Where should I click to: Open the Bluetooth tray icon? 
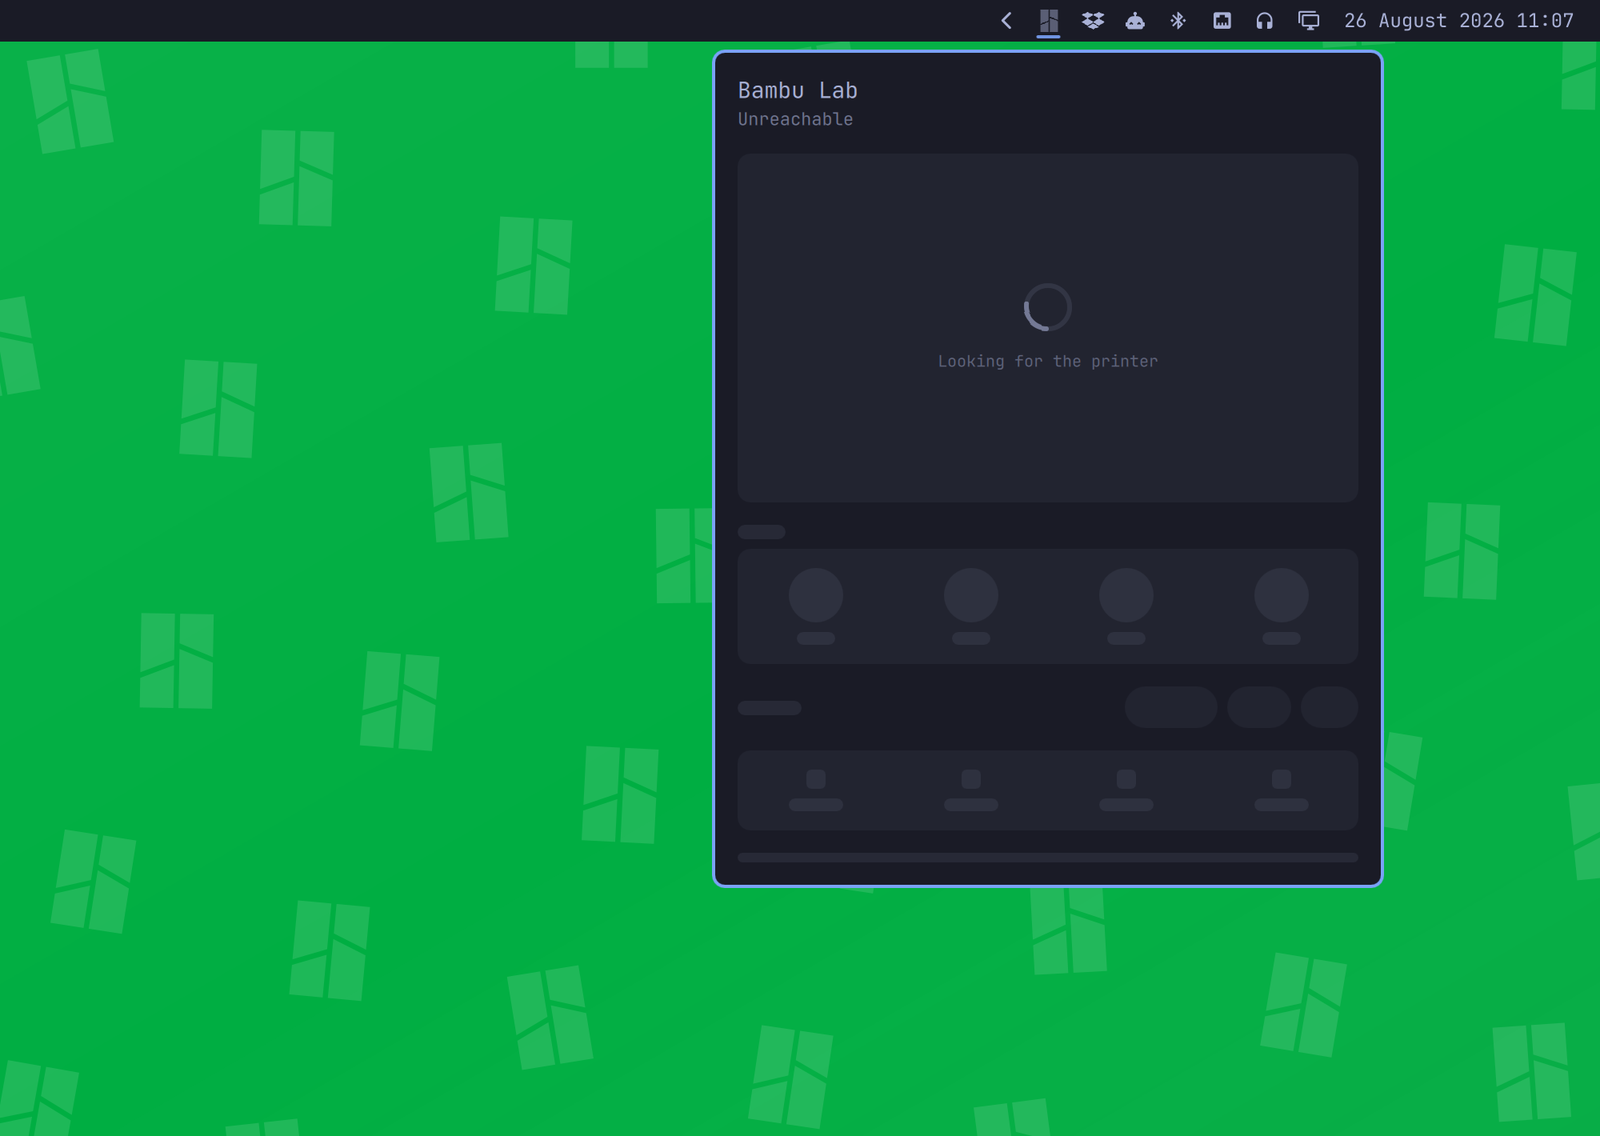tap(1178, 20)
